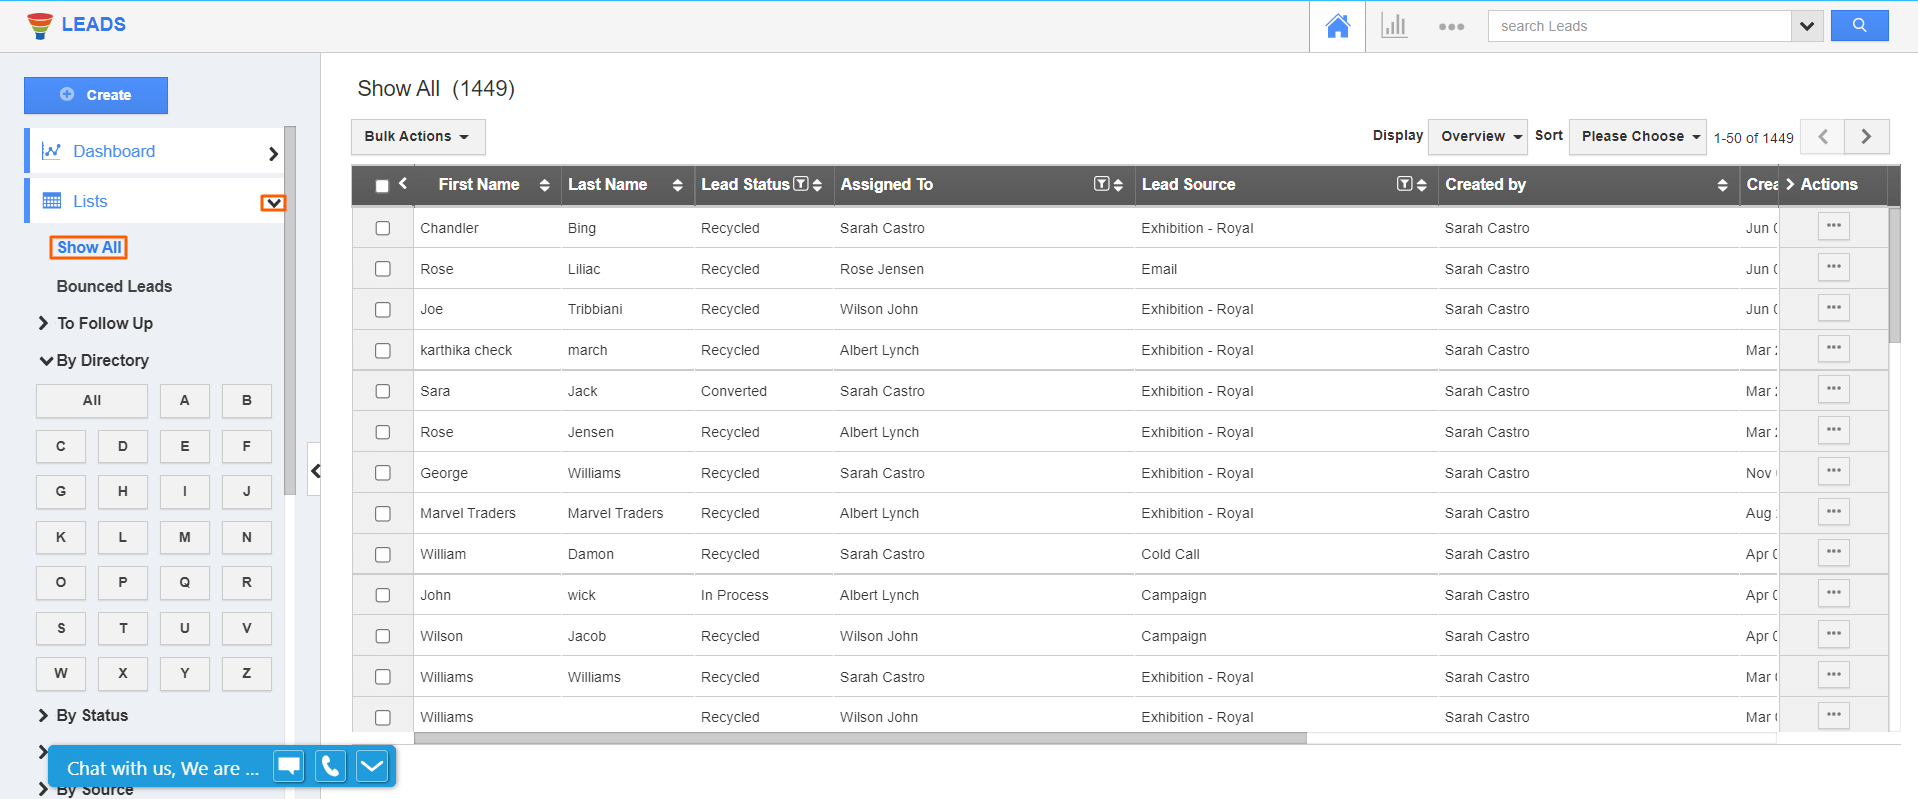This screenshot has height=799, width=1918.
Task: Tick the checkbox for Sara Jack
Action: (382, 391)
